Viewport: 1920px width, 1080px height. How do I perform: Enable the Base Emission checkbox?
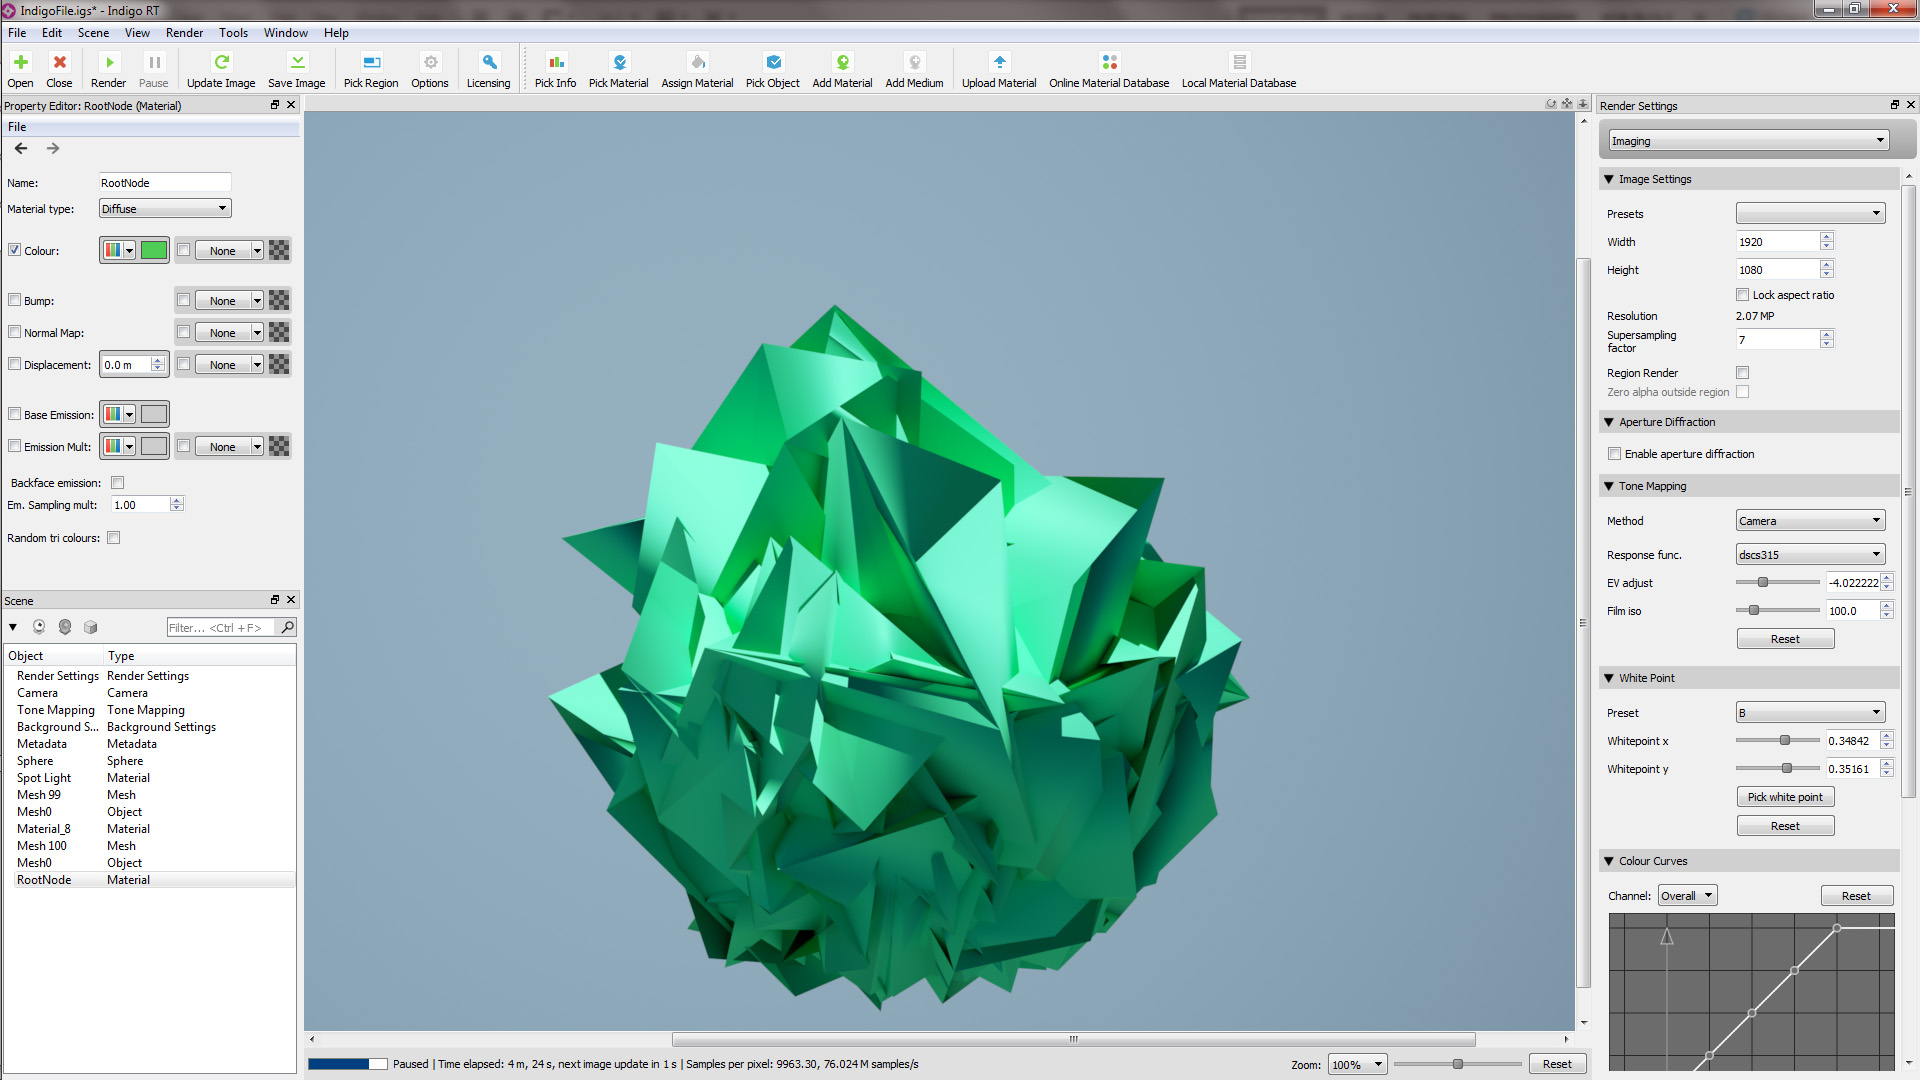15,414
